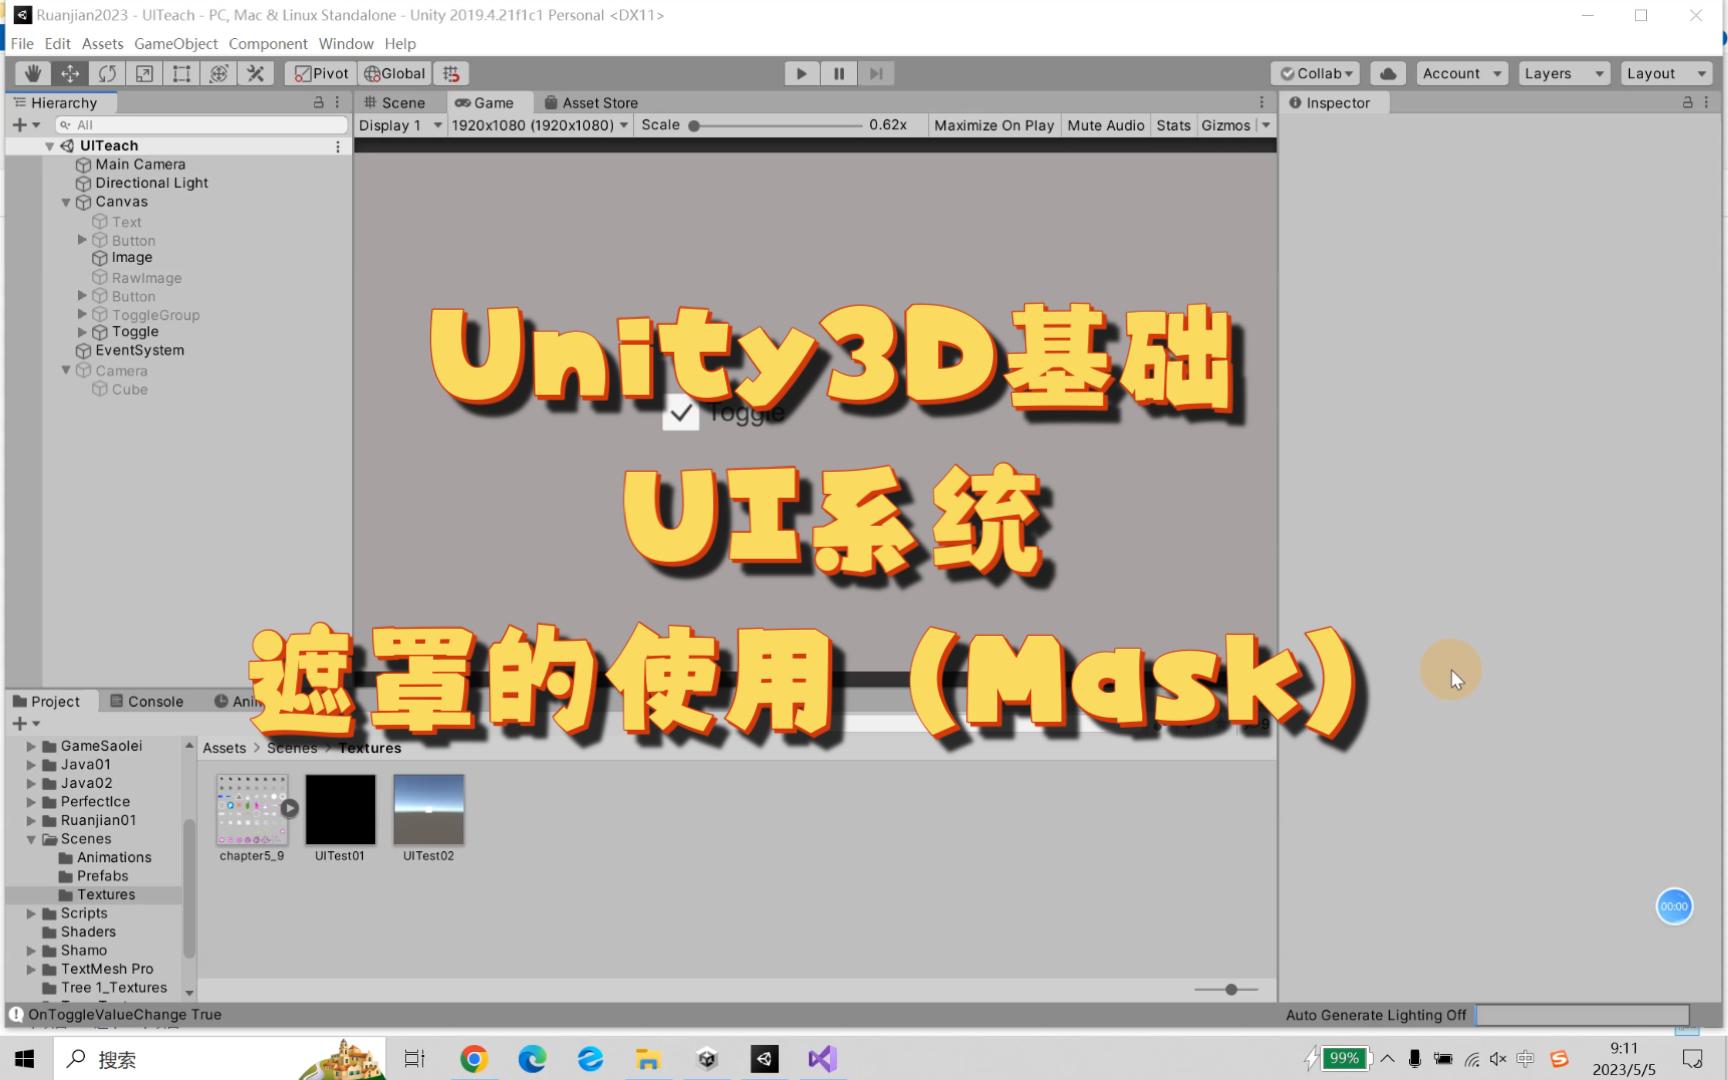Open UITeach scene options menu
The height and width of the screenshot is (1080, 1728).
[338, 146]
